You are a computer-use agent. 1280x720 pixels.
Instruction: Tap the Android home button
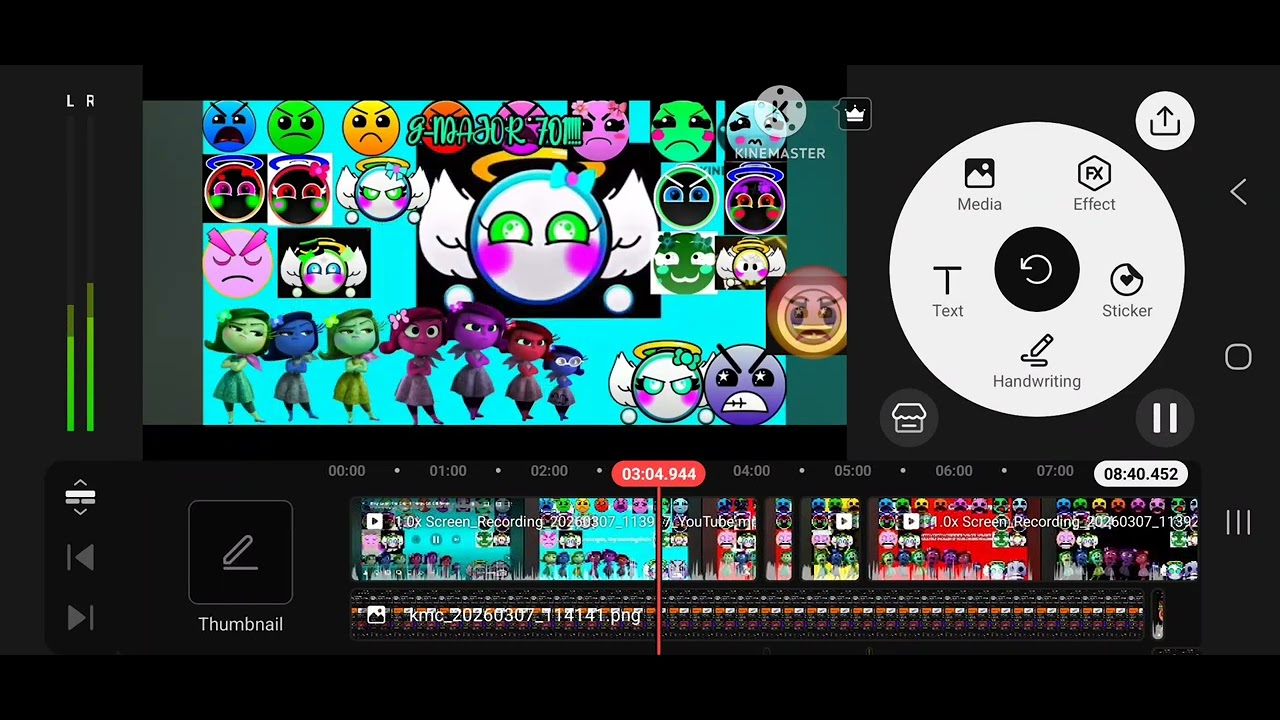click(1238, 357)
